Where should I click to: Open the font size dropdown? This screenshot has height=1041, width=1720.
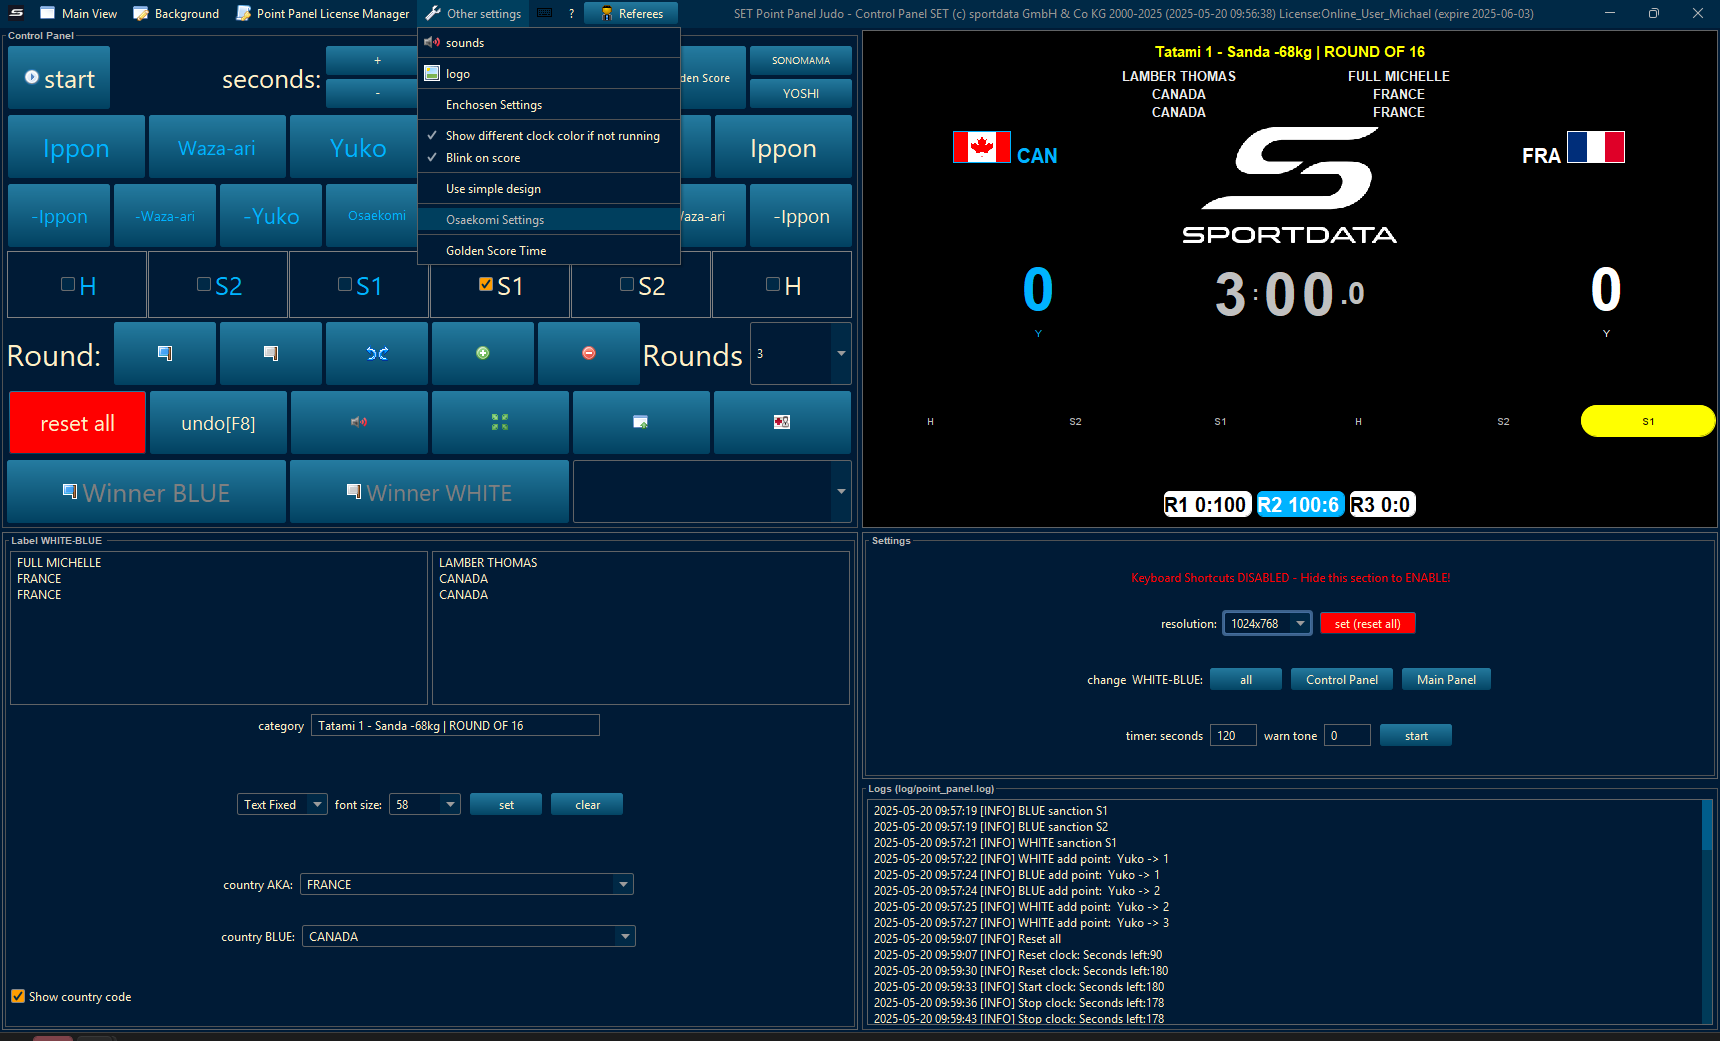[x=424, y=805]
